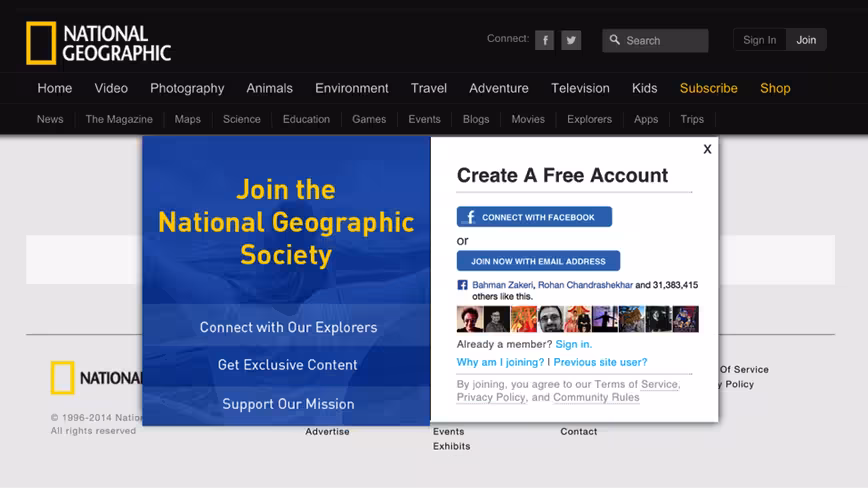Screen dimensions: 868x488
Task: Open the Events footer link
Action: pyautogui.click(x=448, y=432)
